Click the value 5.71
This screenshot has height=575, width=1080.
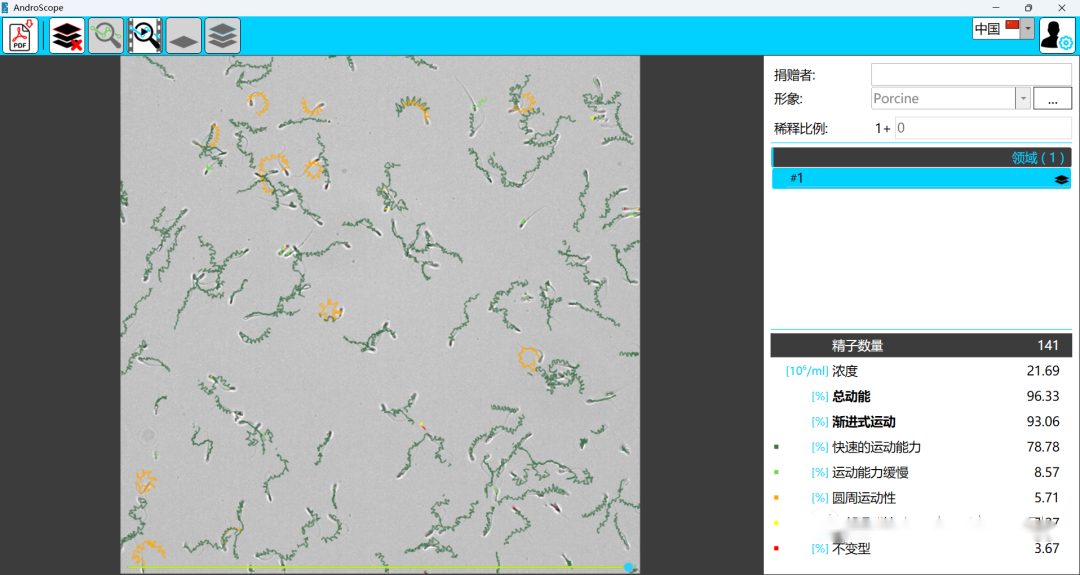(1047, 497)
